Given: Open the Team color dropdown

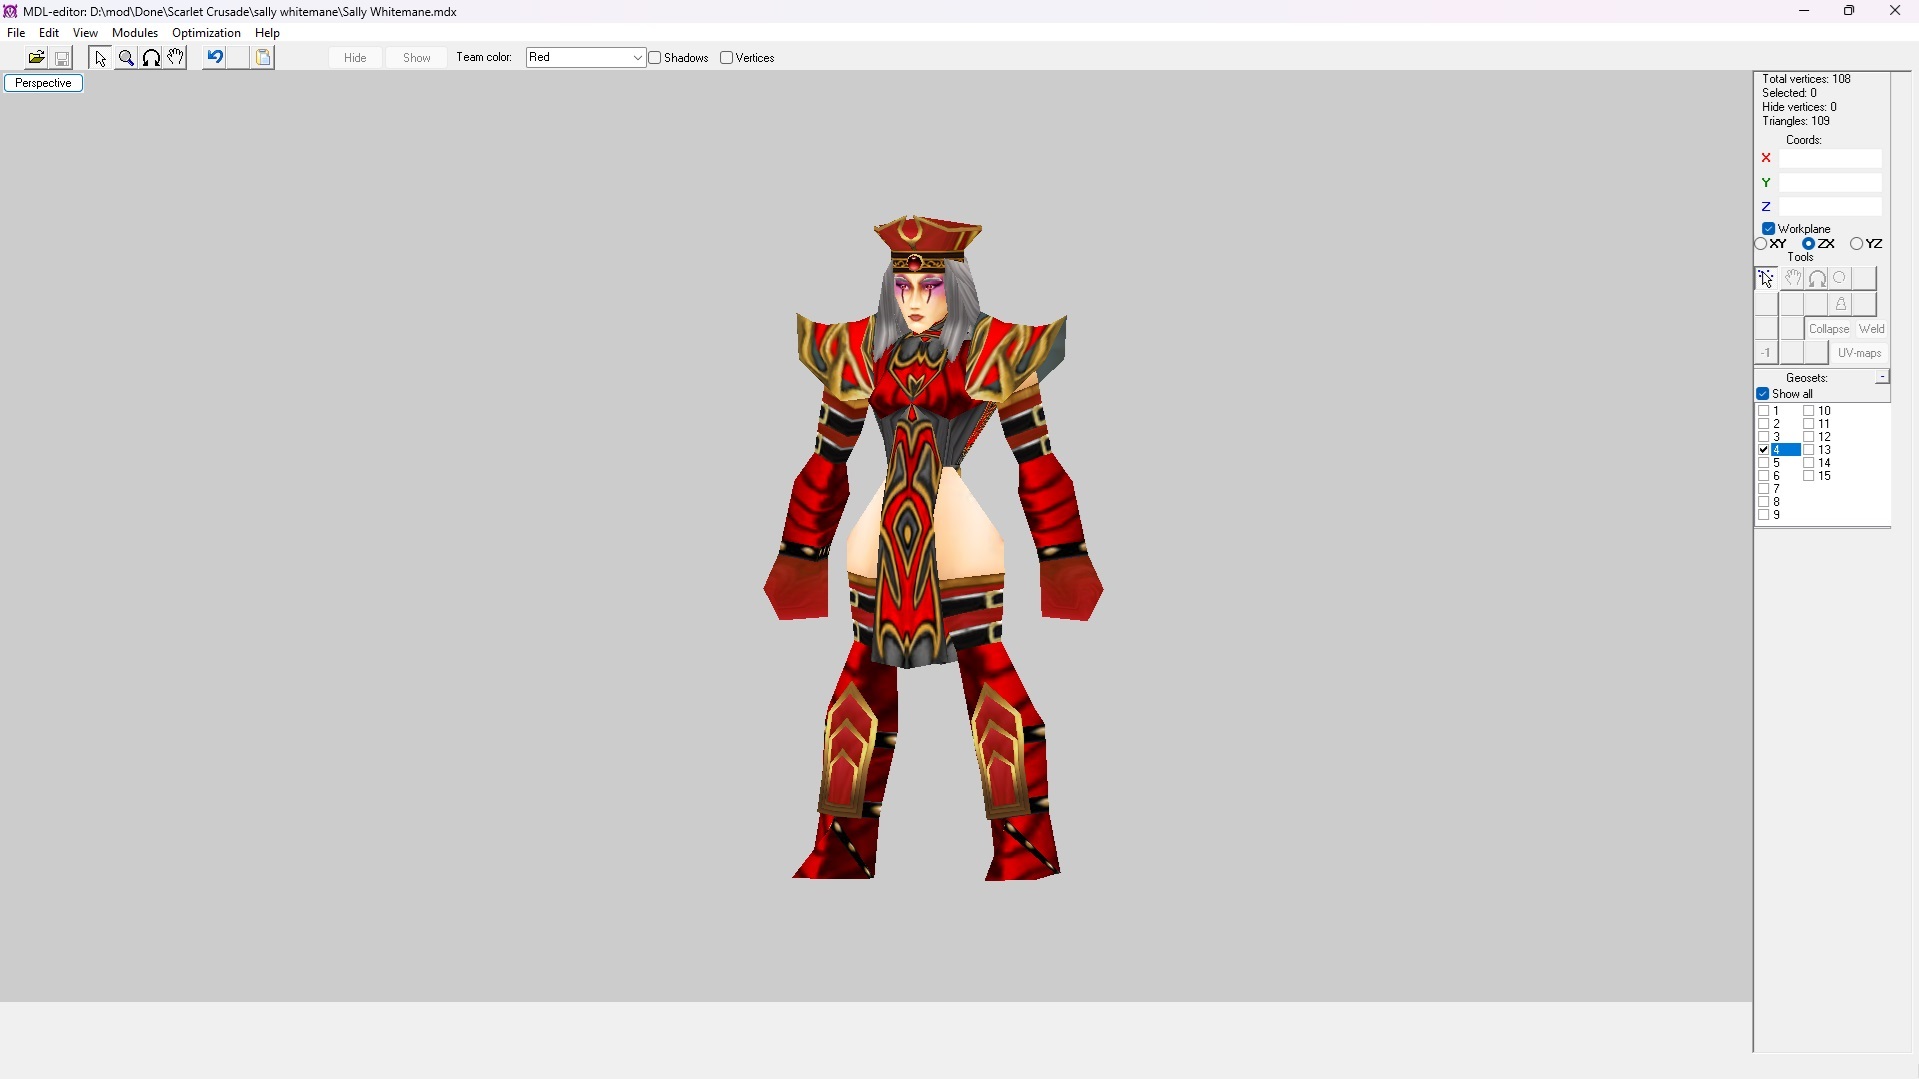Looking at the screenshot, I should click(x=586, y=58).
